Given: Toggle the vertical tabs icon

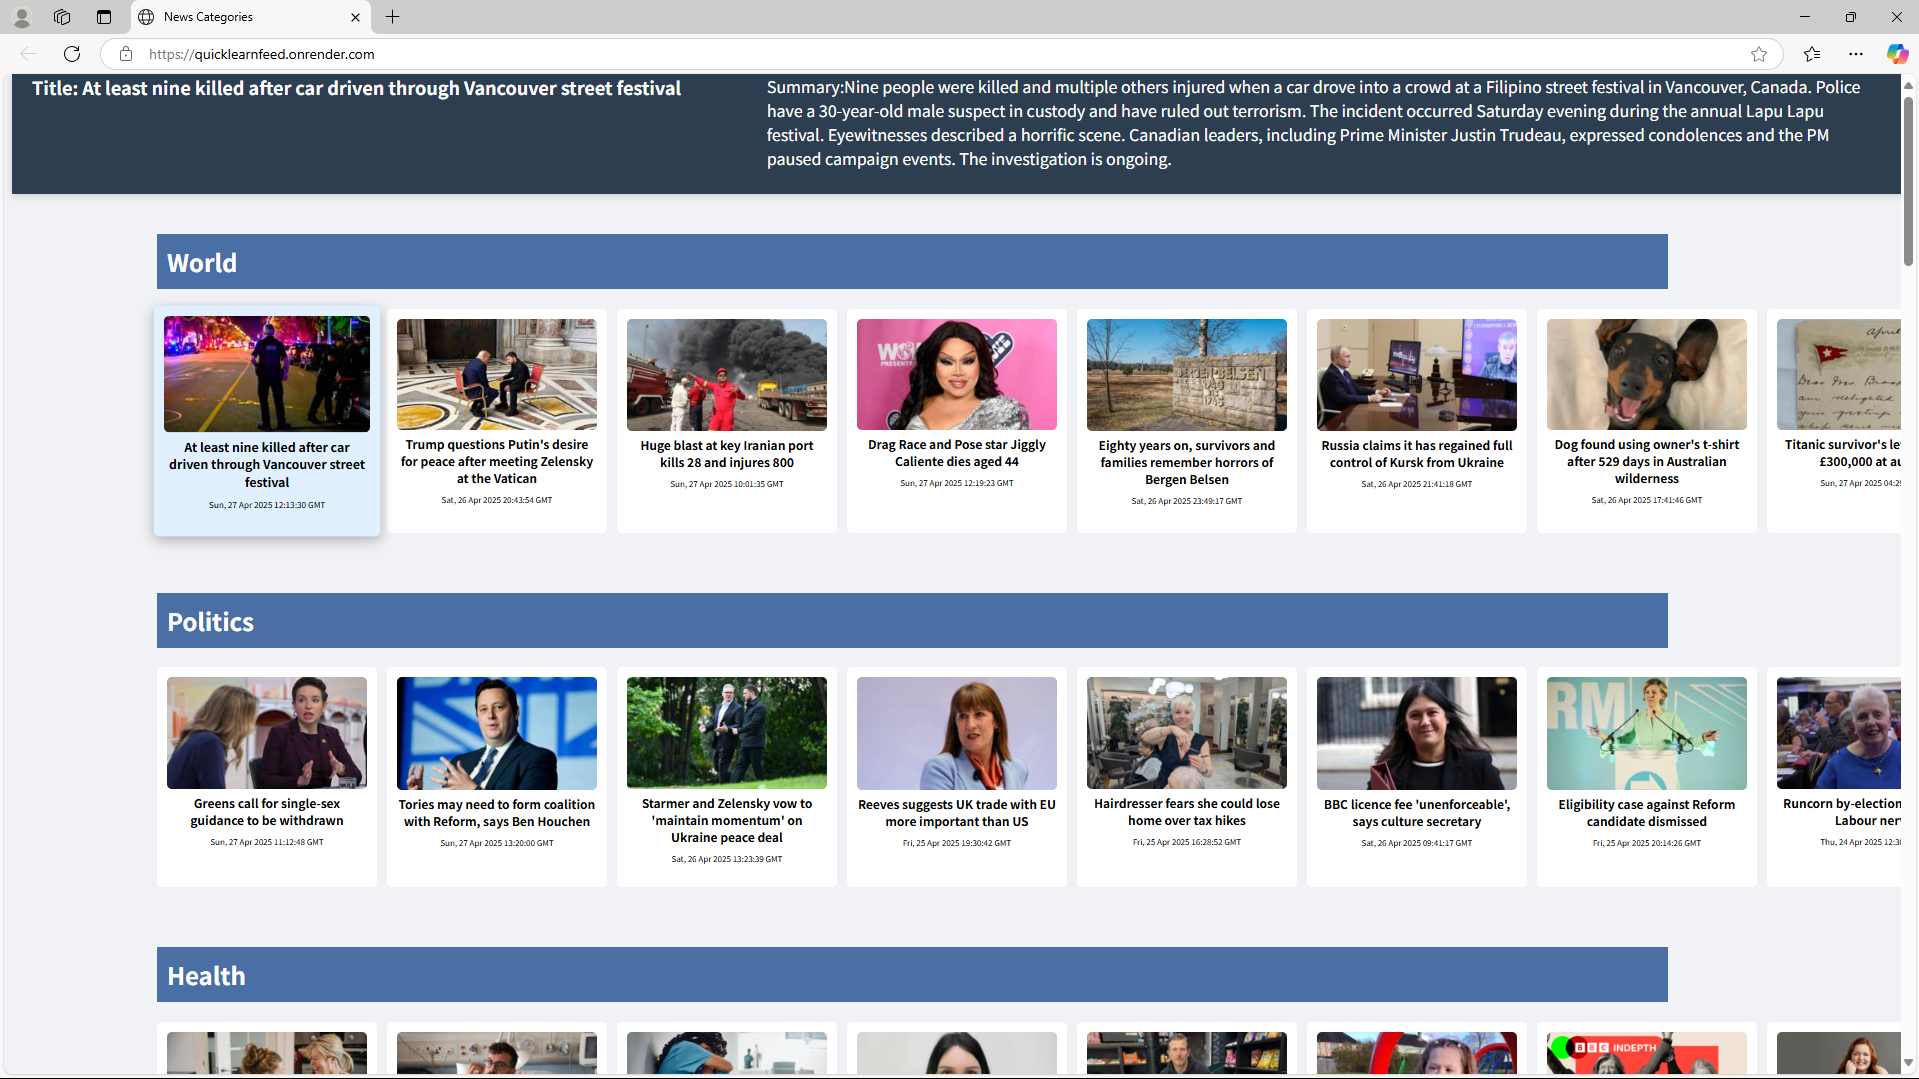Looking at the screenshot, I should (x=104, y=17).
